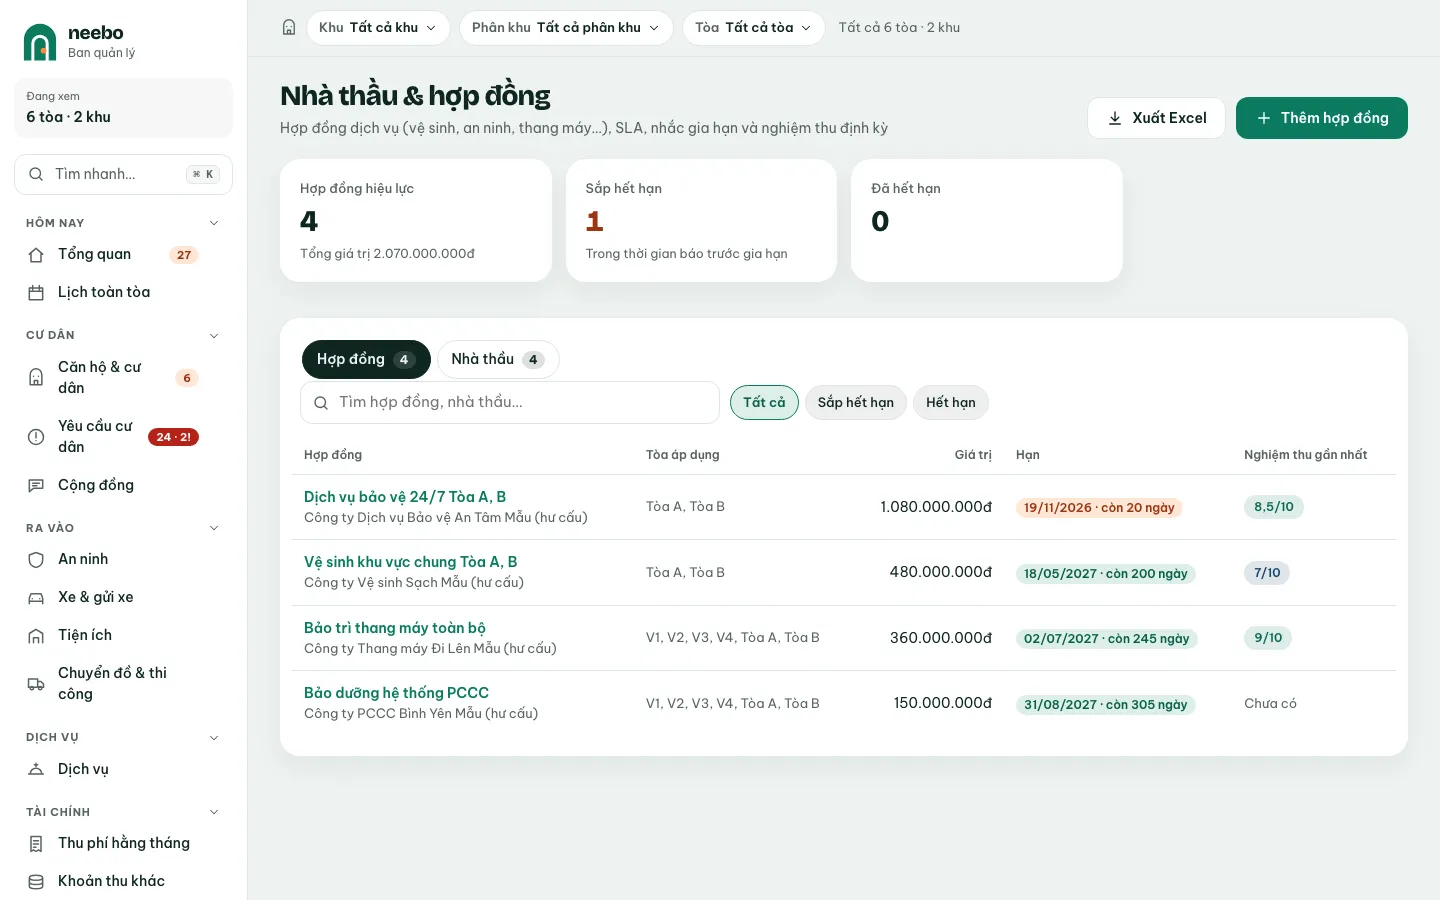Click the Tiện ích icon

[36, 636]
